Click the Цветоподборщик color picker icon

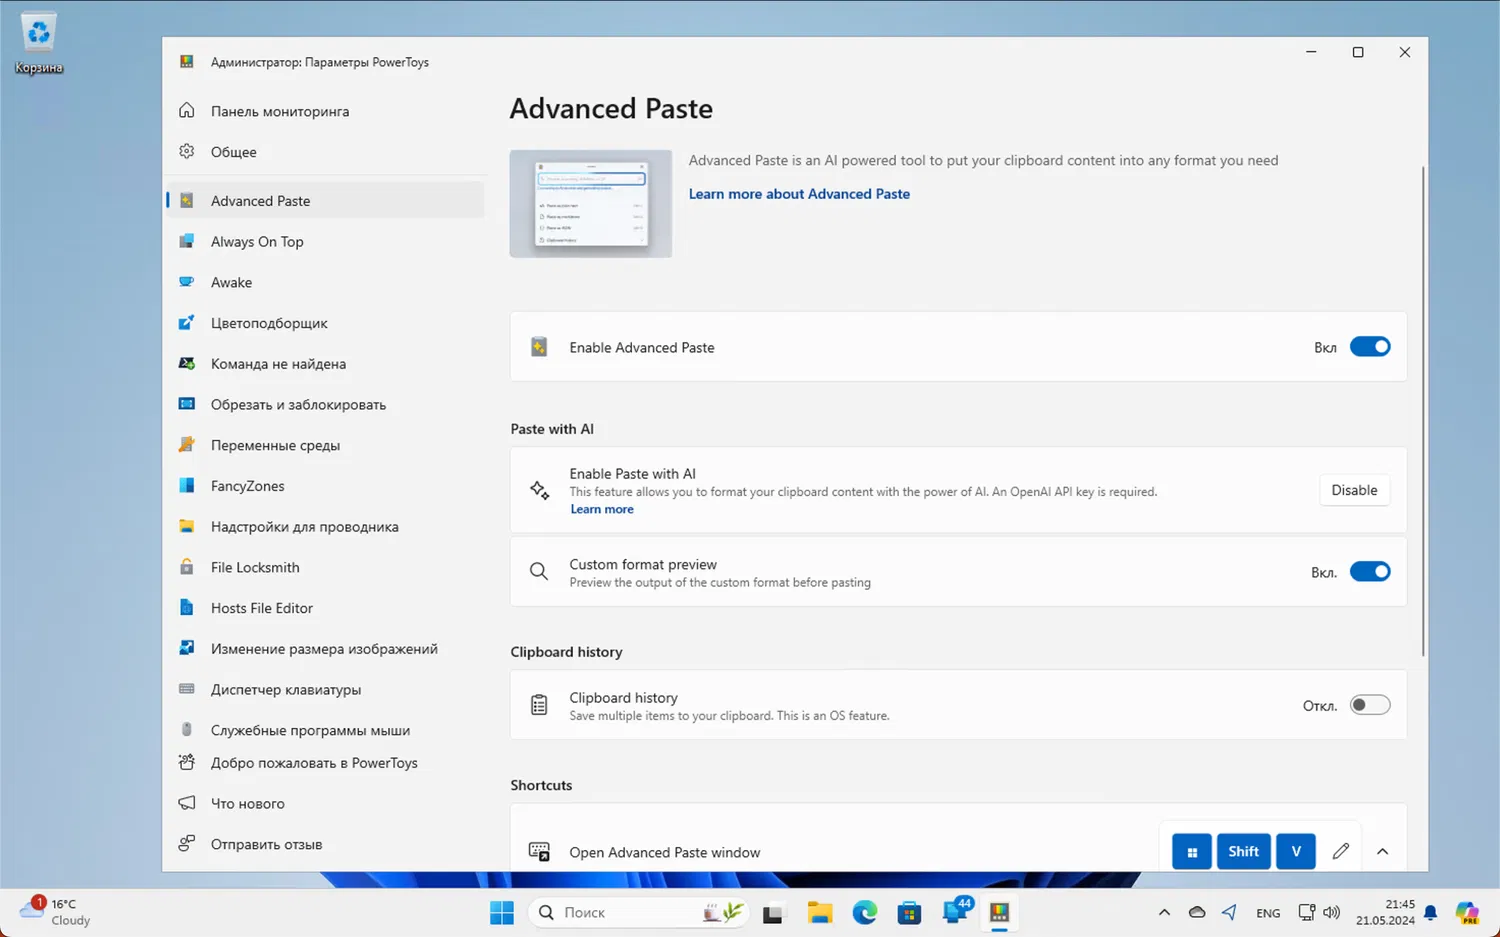[187, 323]
